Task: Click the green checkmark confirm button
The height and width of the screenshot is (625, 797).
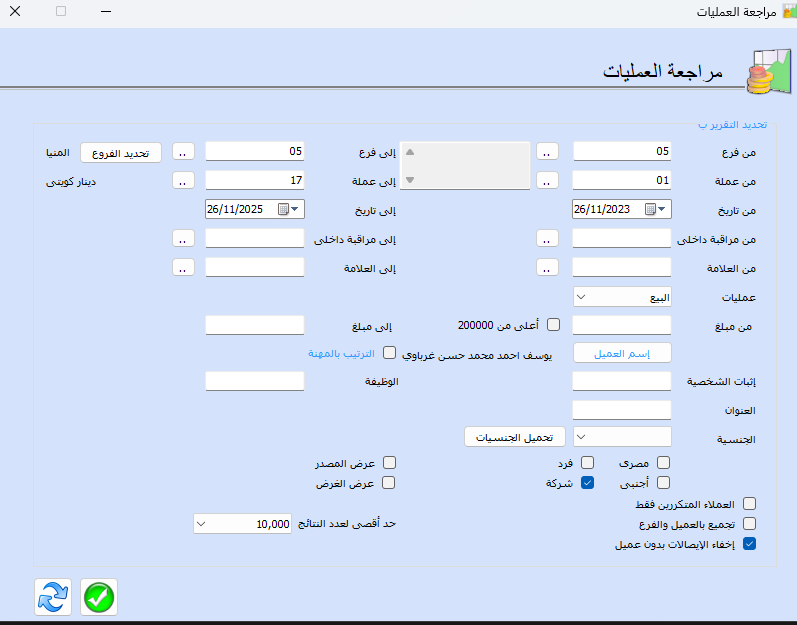Action: tap(99, 597)
